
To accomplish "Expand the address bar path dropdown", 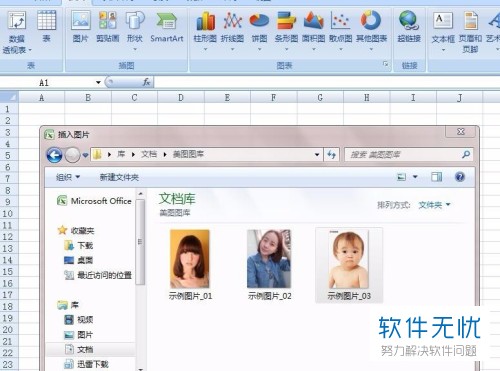I will [317, 155].
